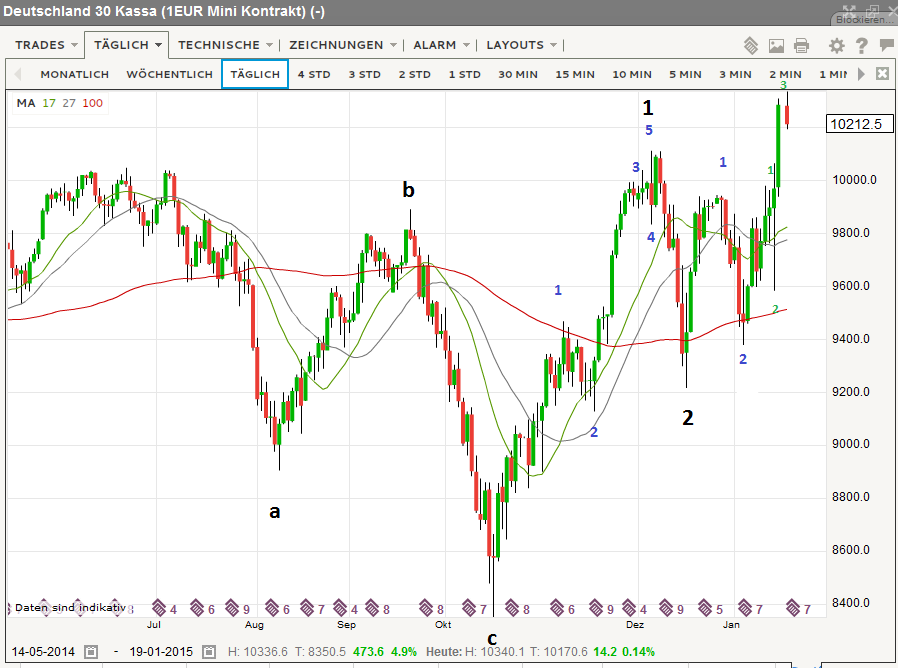The height and width of the screenshot is (668, 898).
Task: Open help question mark icon
Action: pyautogui.click(x=861, y=45)
